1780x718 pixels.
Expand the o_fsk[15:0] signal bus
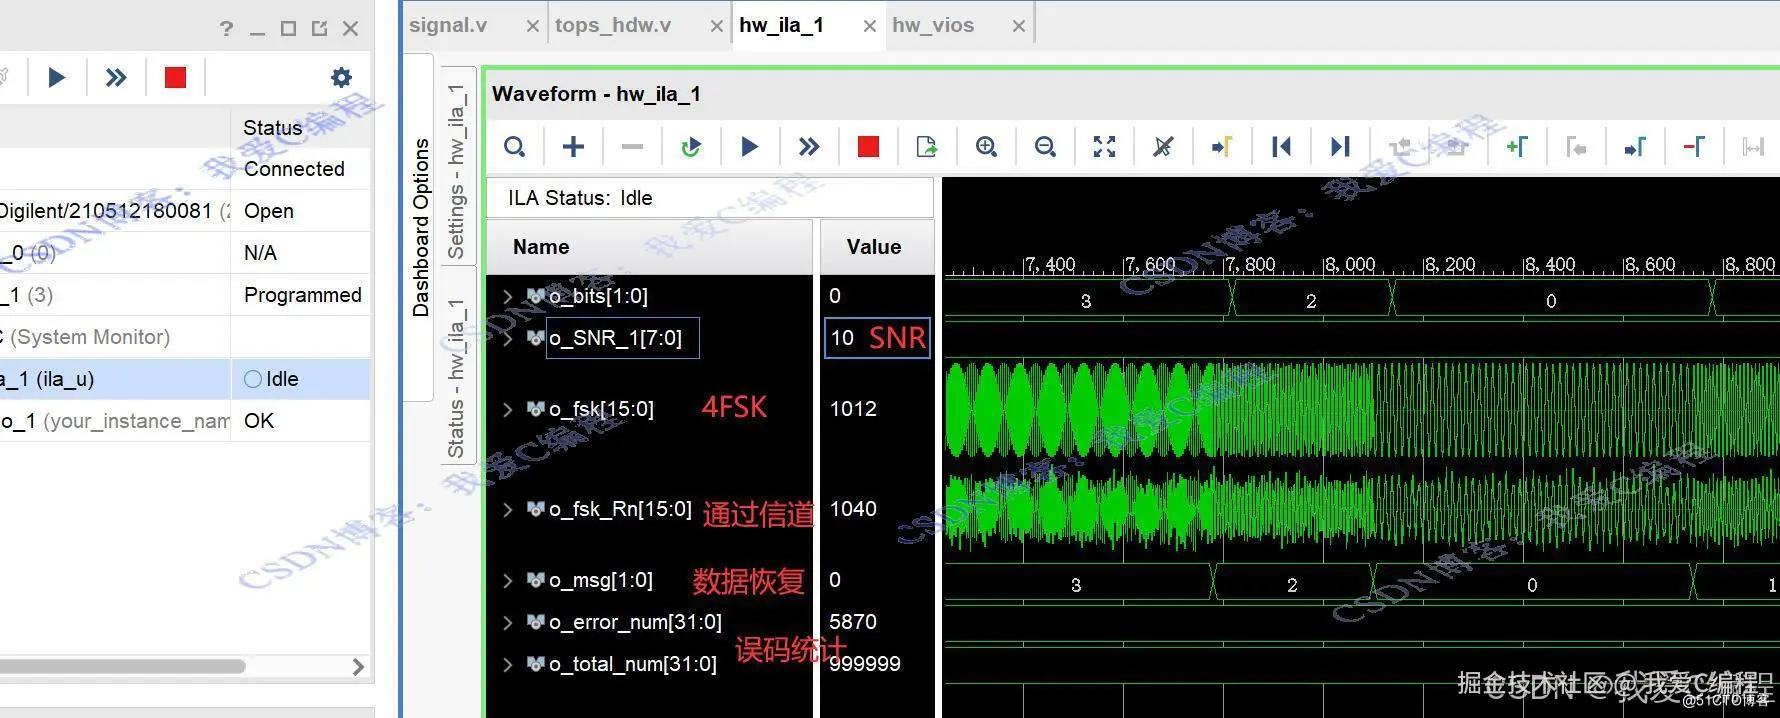(x=507, y=409)
